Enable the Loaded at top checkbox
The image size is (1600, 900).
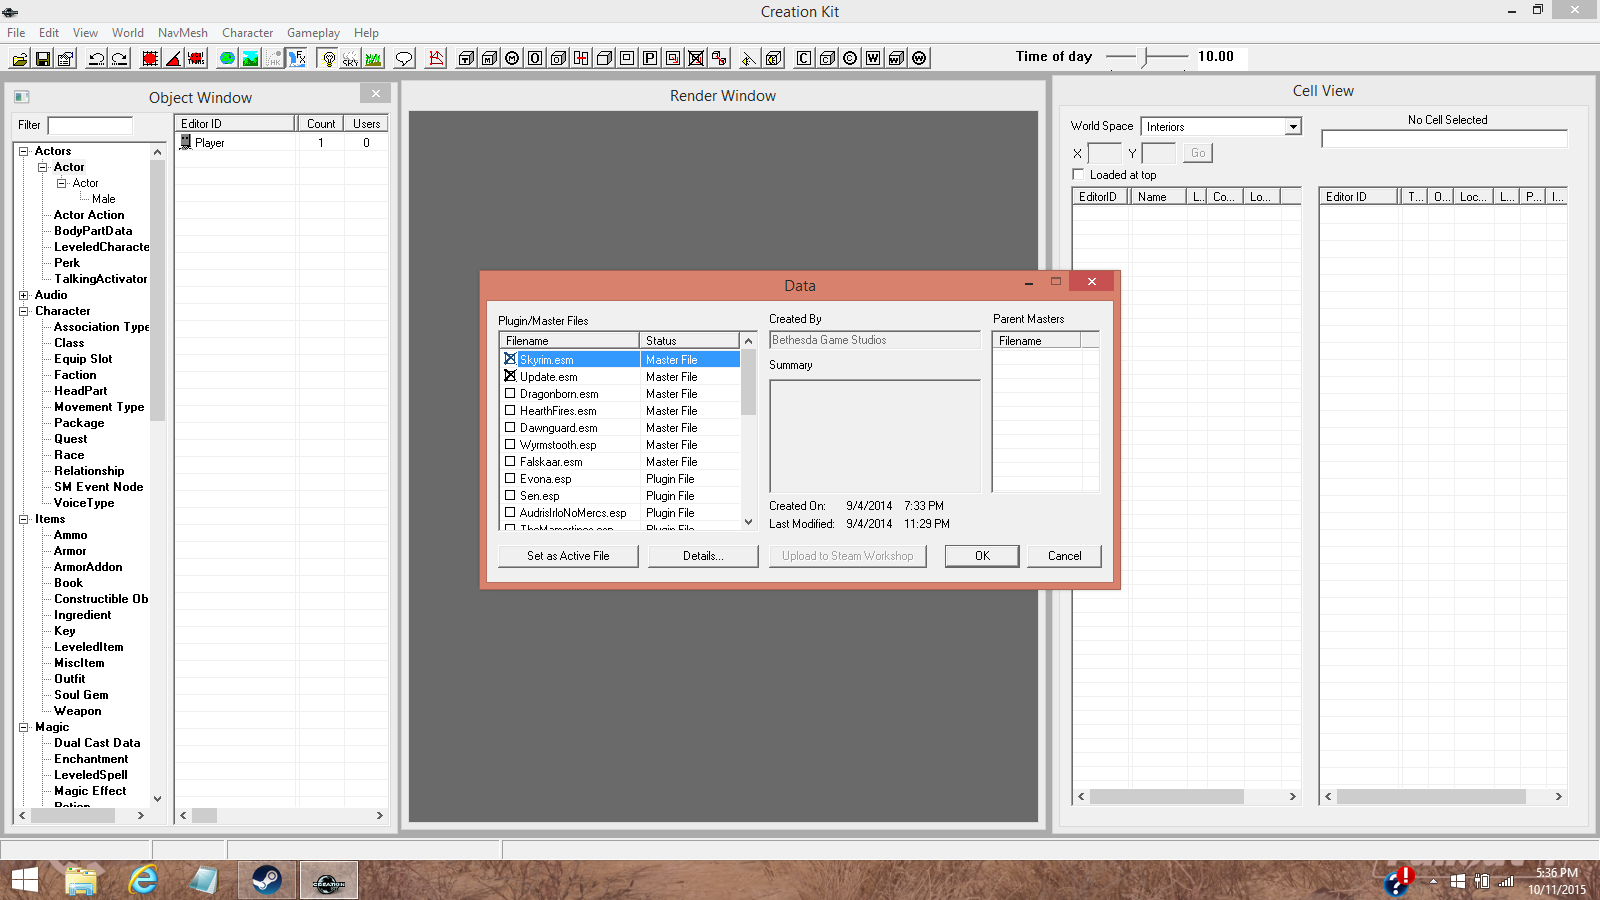click(1078, 174)
